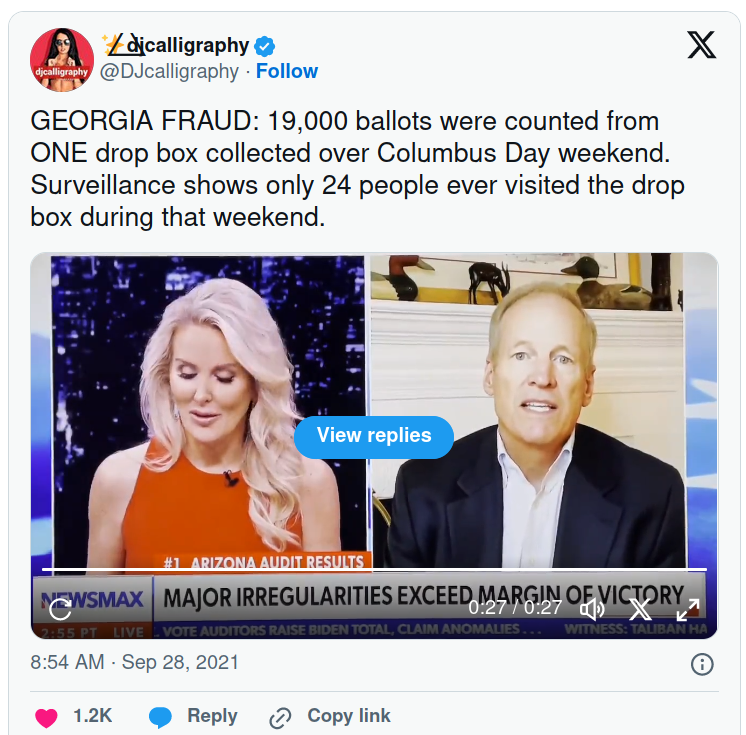Copy link using the chain icon

(280, 718)
